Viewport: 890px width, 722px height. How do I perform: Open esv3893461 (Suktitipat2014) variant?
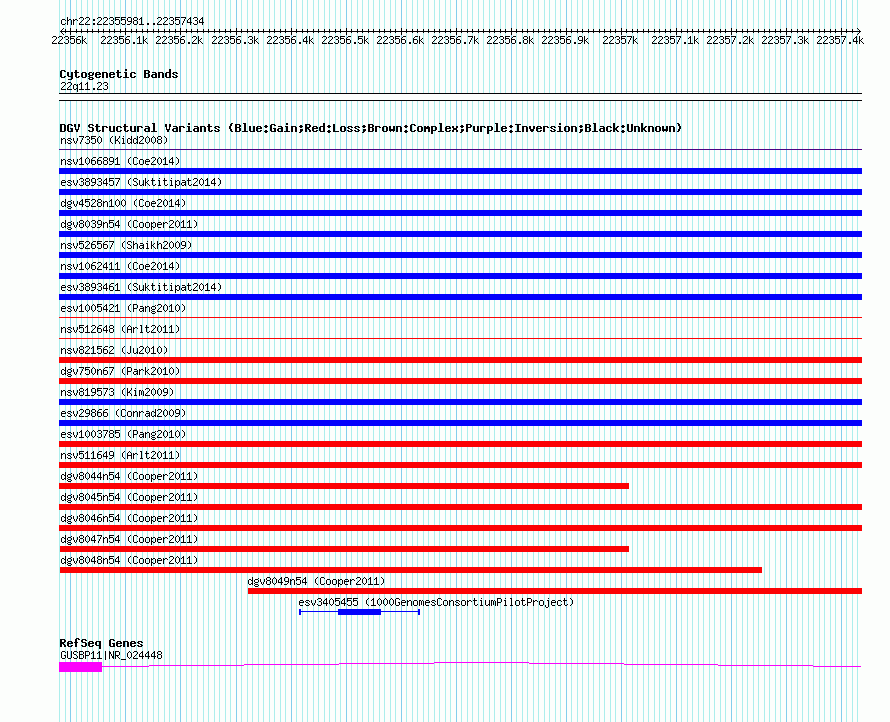coord(141,287)
